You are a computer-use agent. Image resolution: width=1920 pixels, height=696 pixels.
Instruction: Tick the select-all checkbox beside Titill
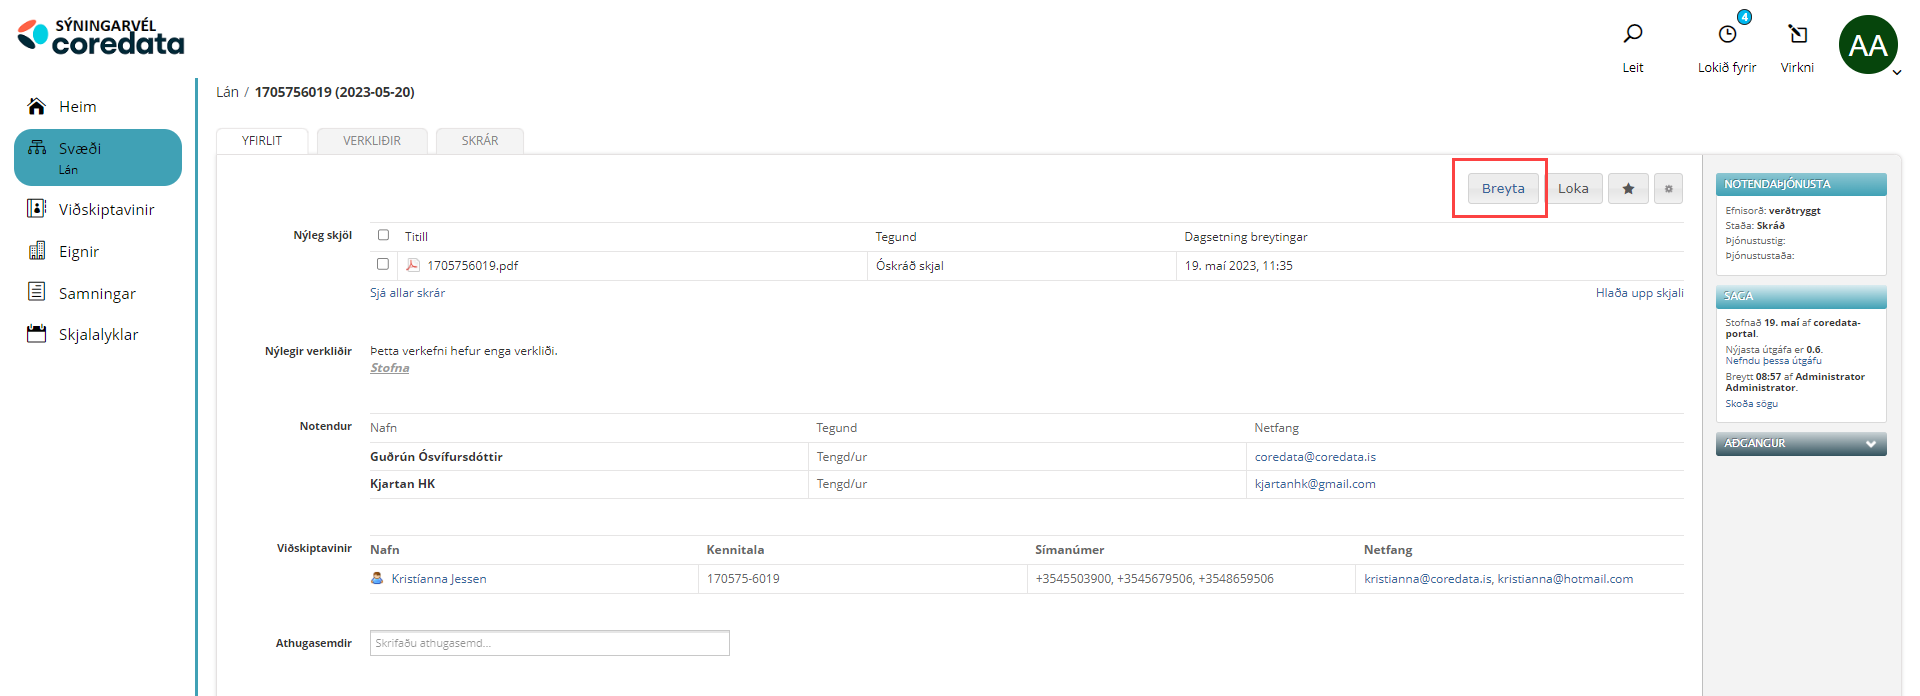pyautogui.click(x=383, y=235)
